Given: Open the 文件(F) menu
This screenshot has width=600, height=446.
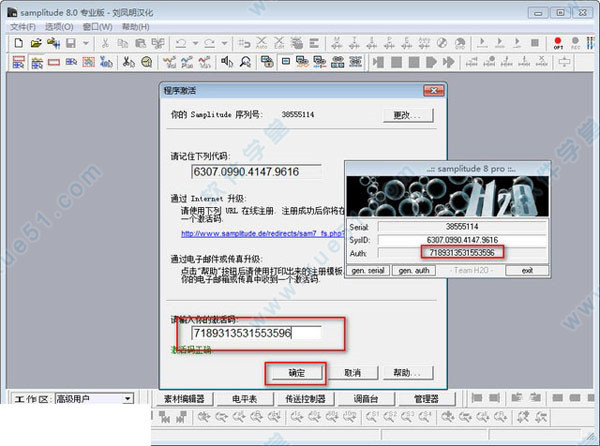Looking at the screenshot, I should [23, 27].
